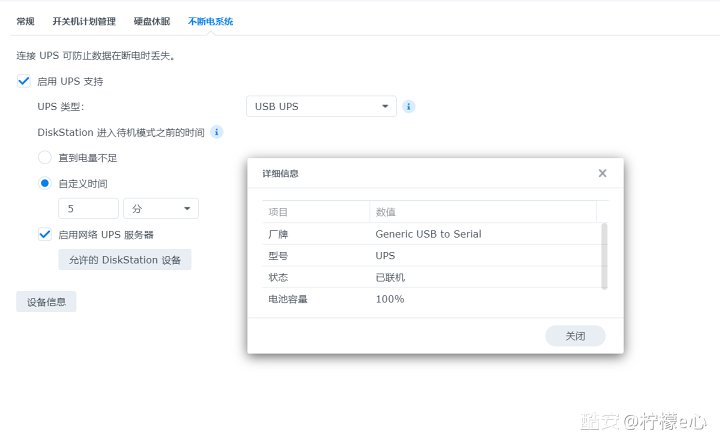Click the UPS model value in the 型号 row
Viewport: 720px width, 445px height.
point(385,256)
